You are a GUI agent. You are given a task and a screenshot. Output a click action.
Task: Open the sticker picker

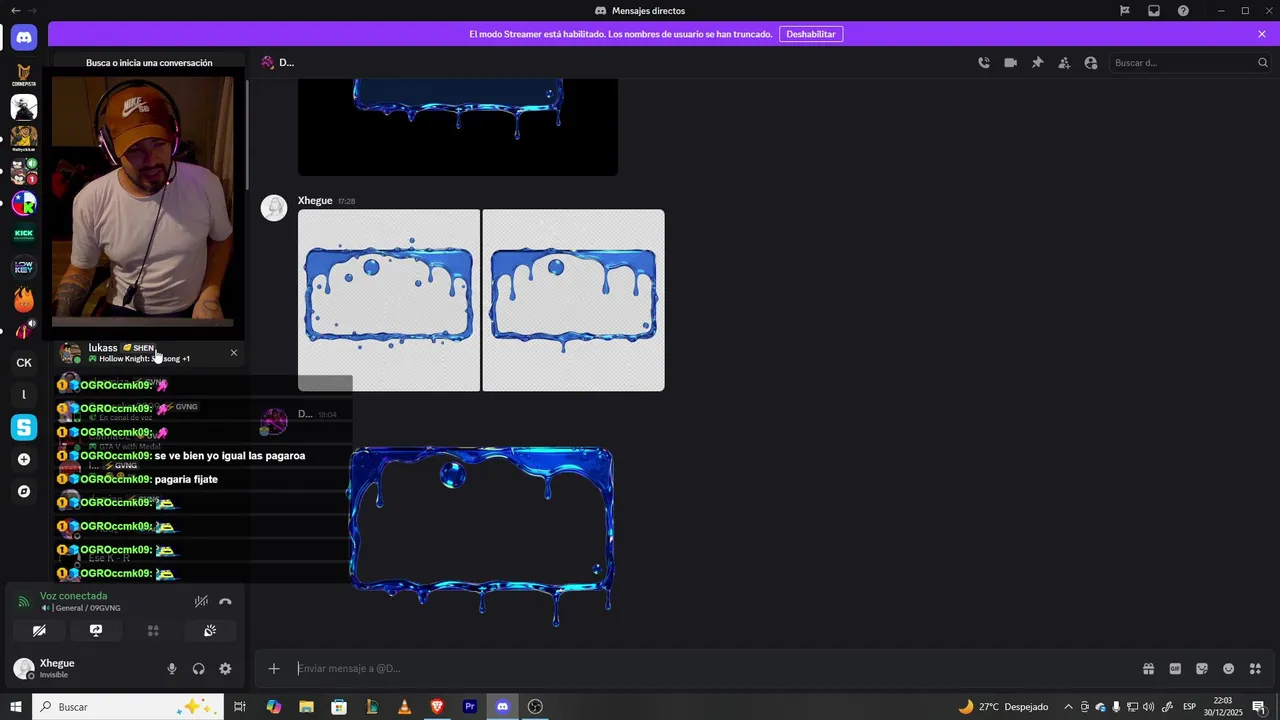(1202, 668)
